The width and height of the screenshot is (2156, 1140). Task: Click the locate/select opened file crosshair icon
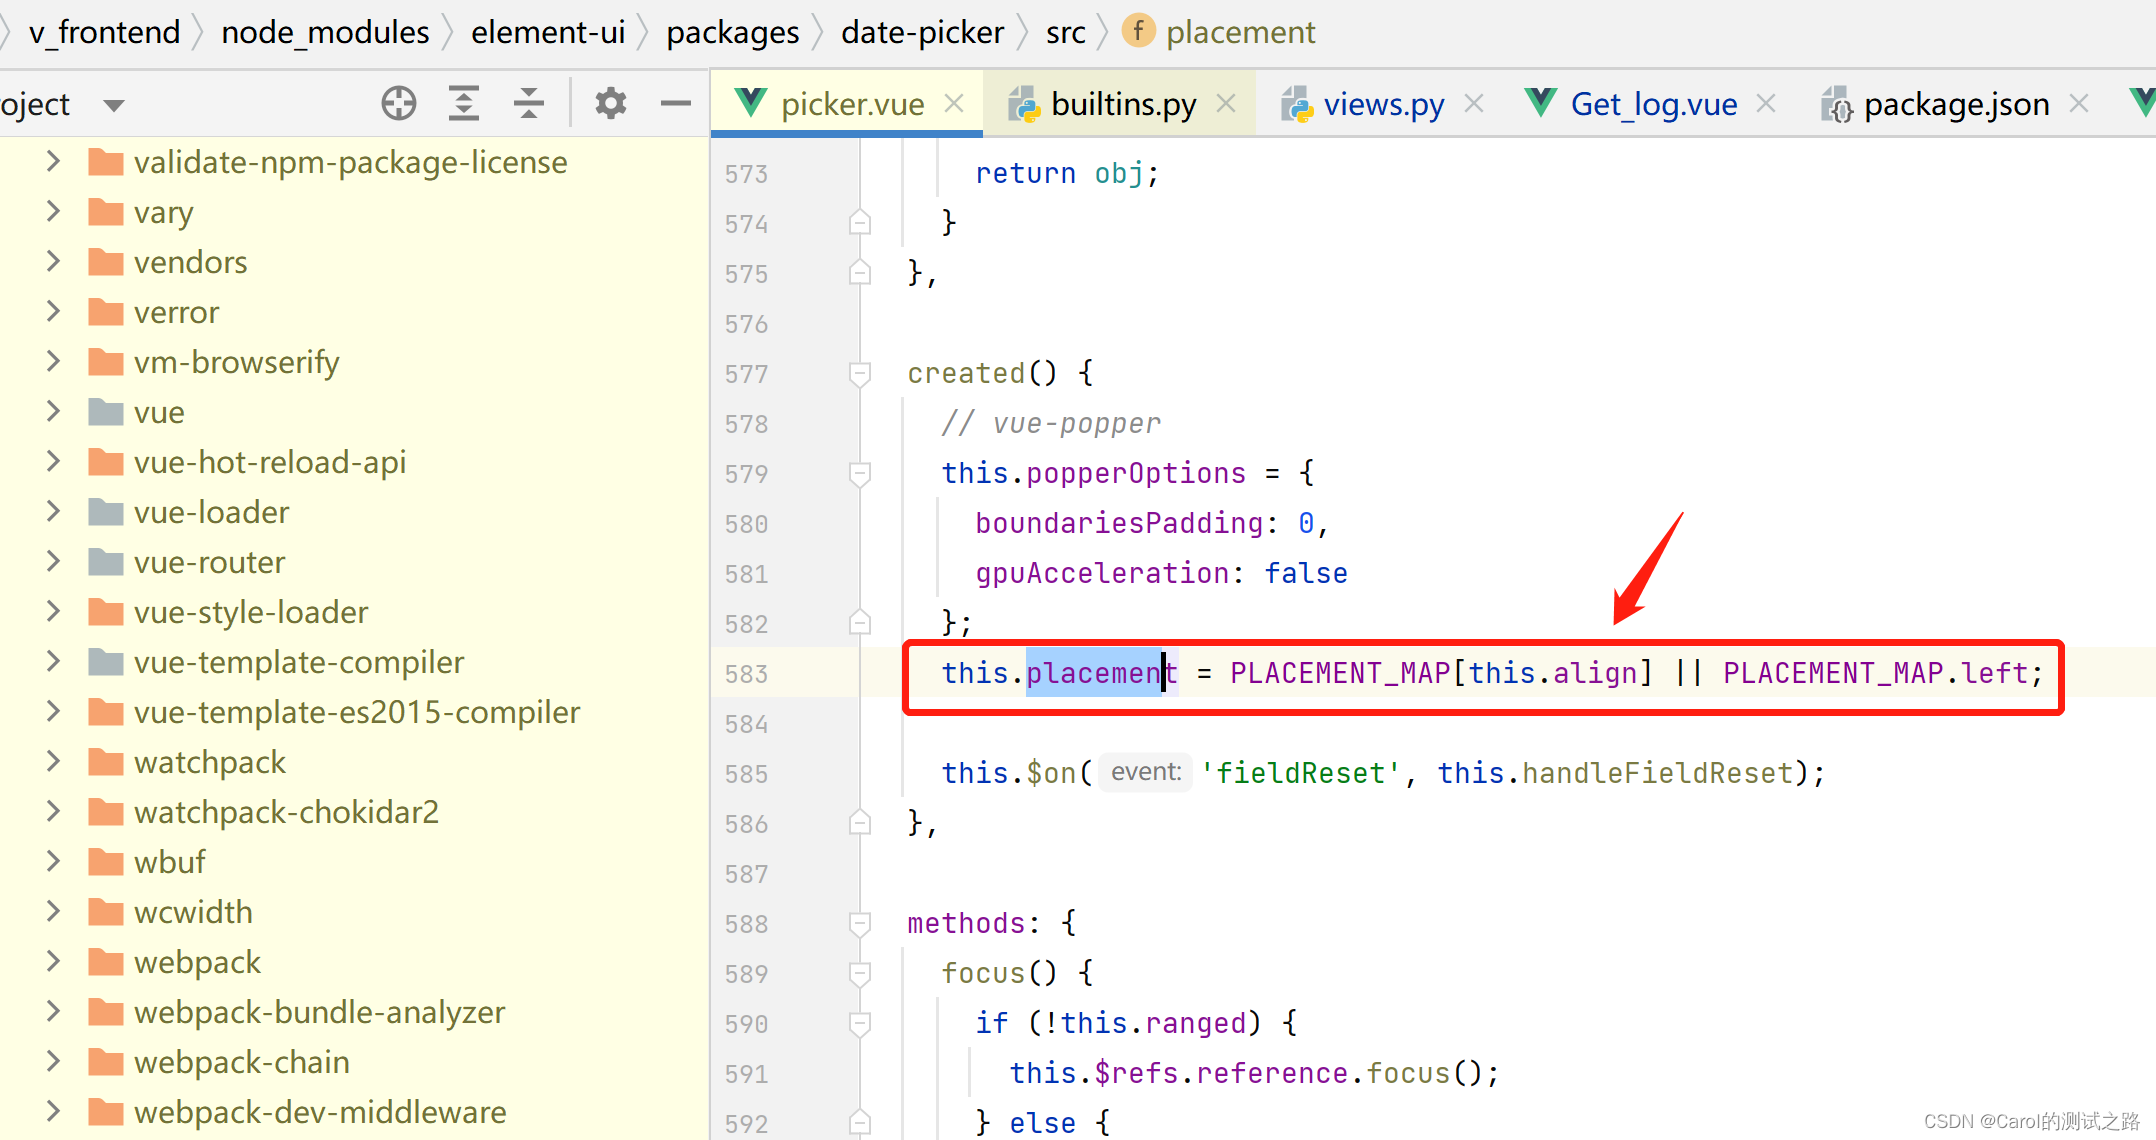398,103
